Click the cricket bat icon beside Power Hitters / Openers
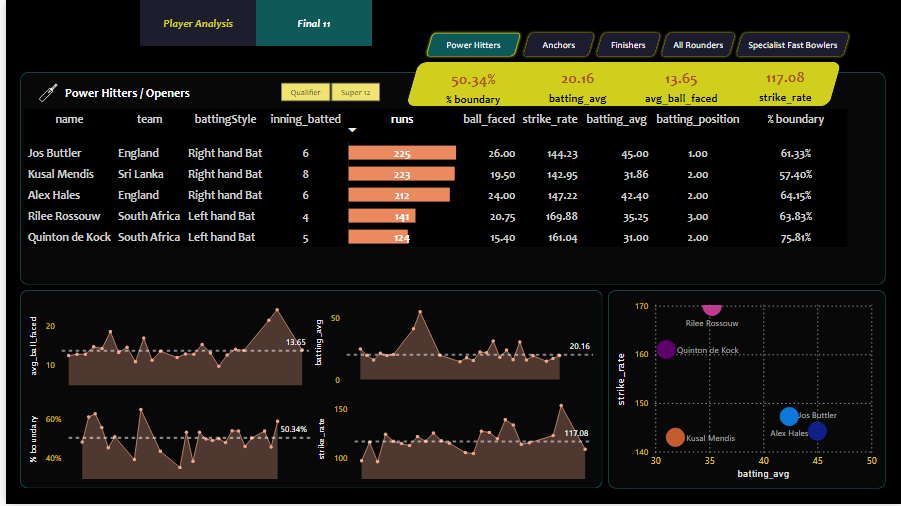901x506 pixels. (46, 93)
